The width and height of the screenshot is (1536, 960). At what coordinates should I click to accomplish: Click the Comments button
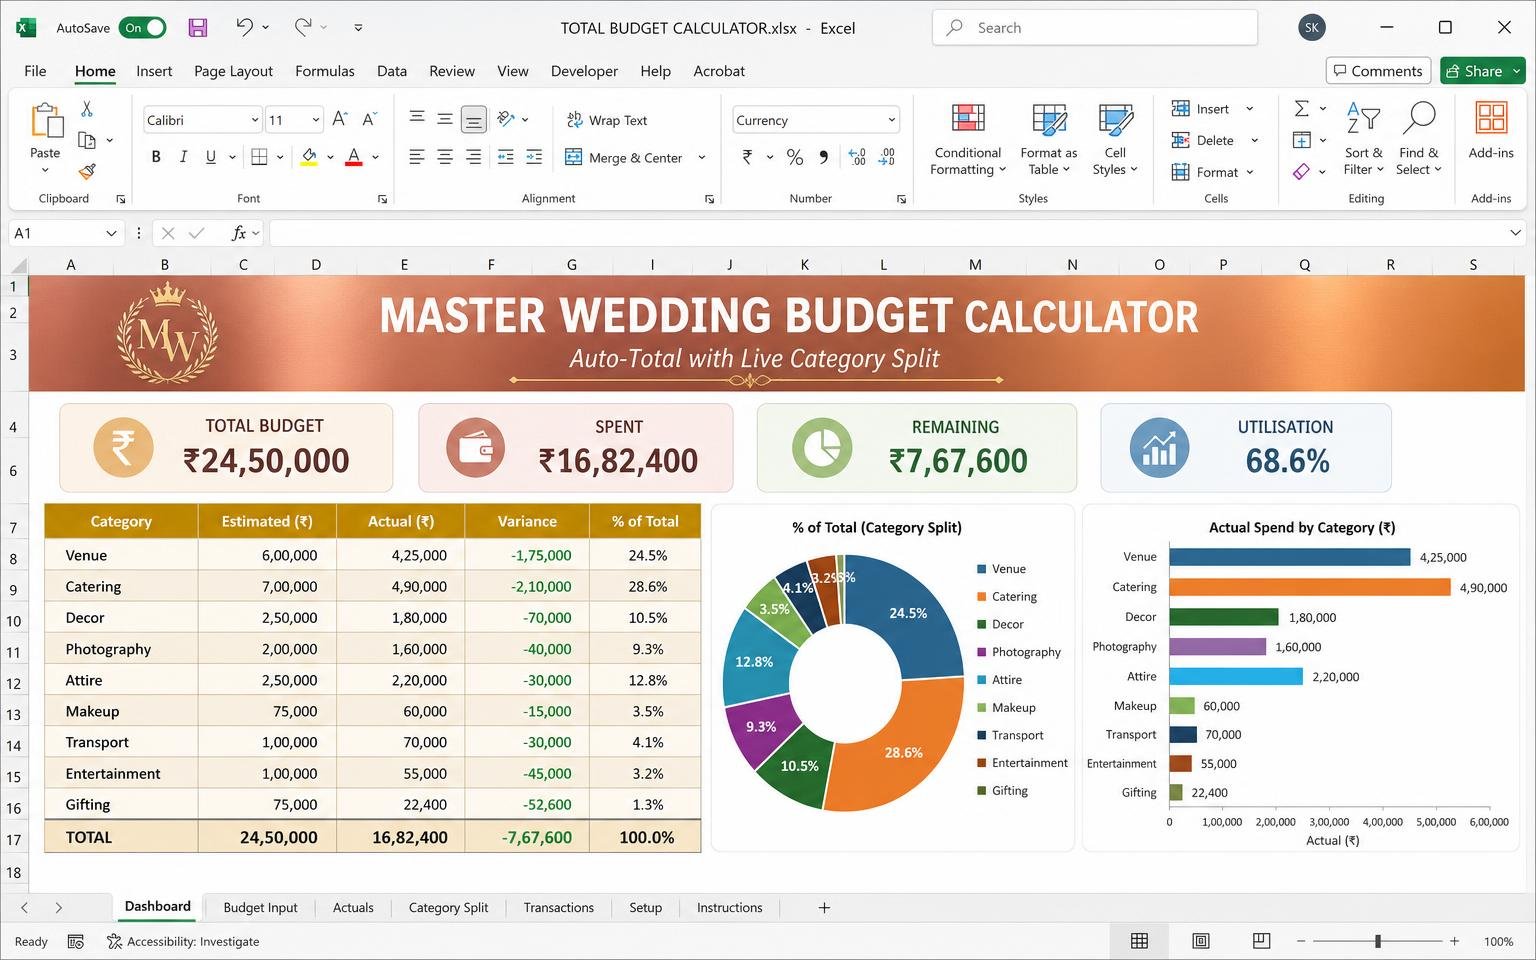tap(1378, 71)
